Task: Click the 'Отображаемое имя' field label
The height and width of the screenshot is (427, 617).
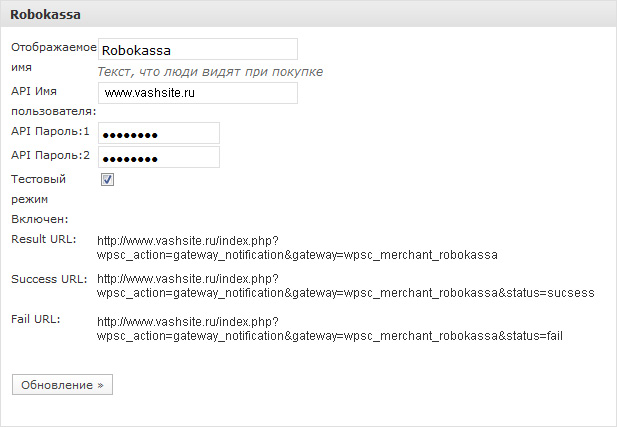Action: 53,57
